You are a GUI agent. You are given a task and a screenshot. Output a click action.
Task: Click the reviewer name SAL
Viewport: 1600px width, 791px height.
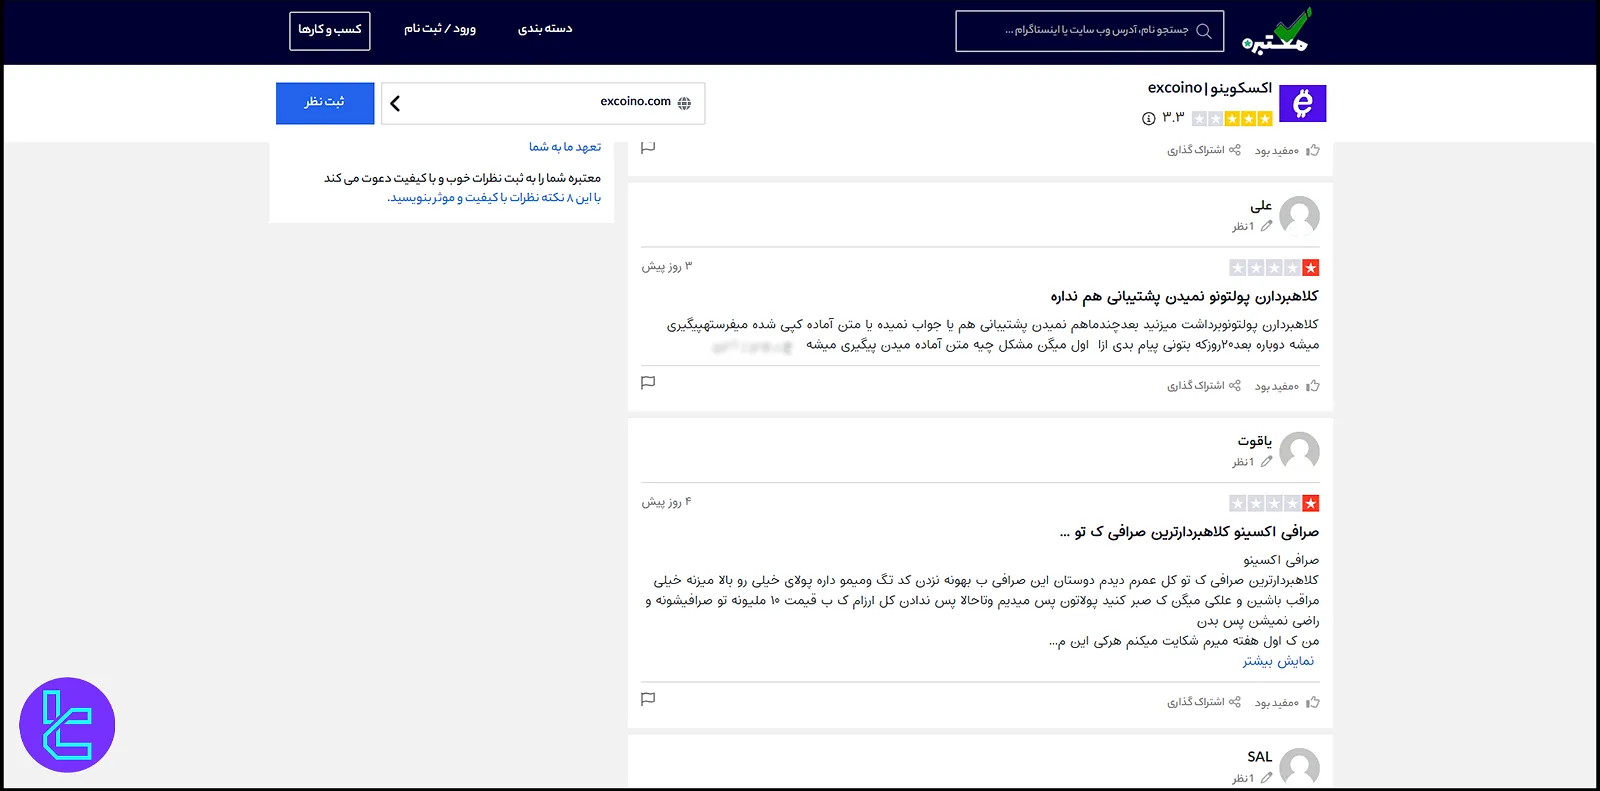click(1260, 757)
